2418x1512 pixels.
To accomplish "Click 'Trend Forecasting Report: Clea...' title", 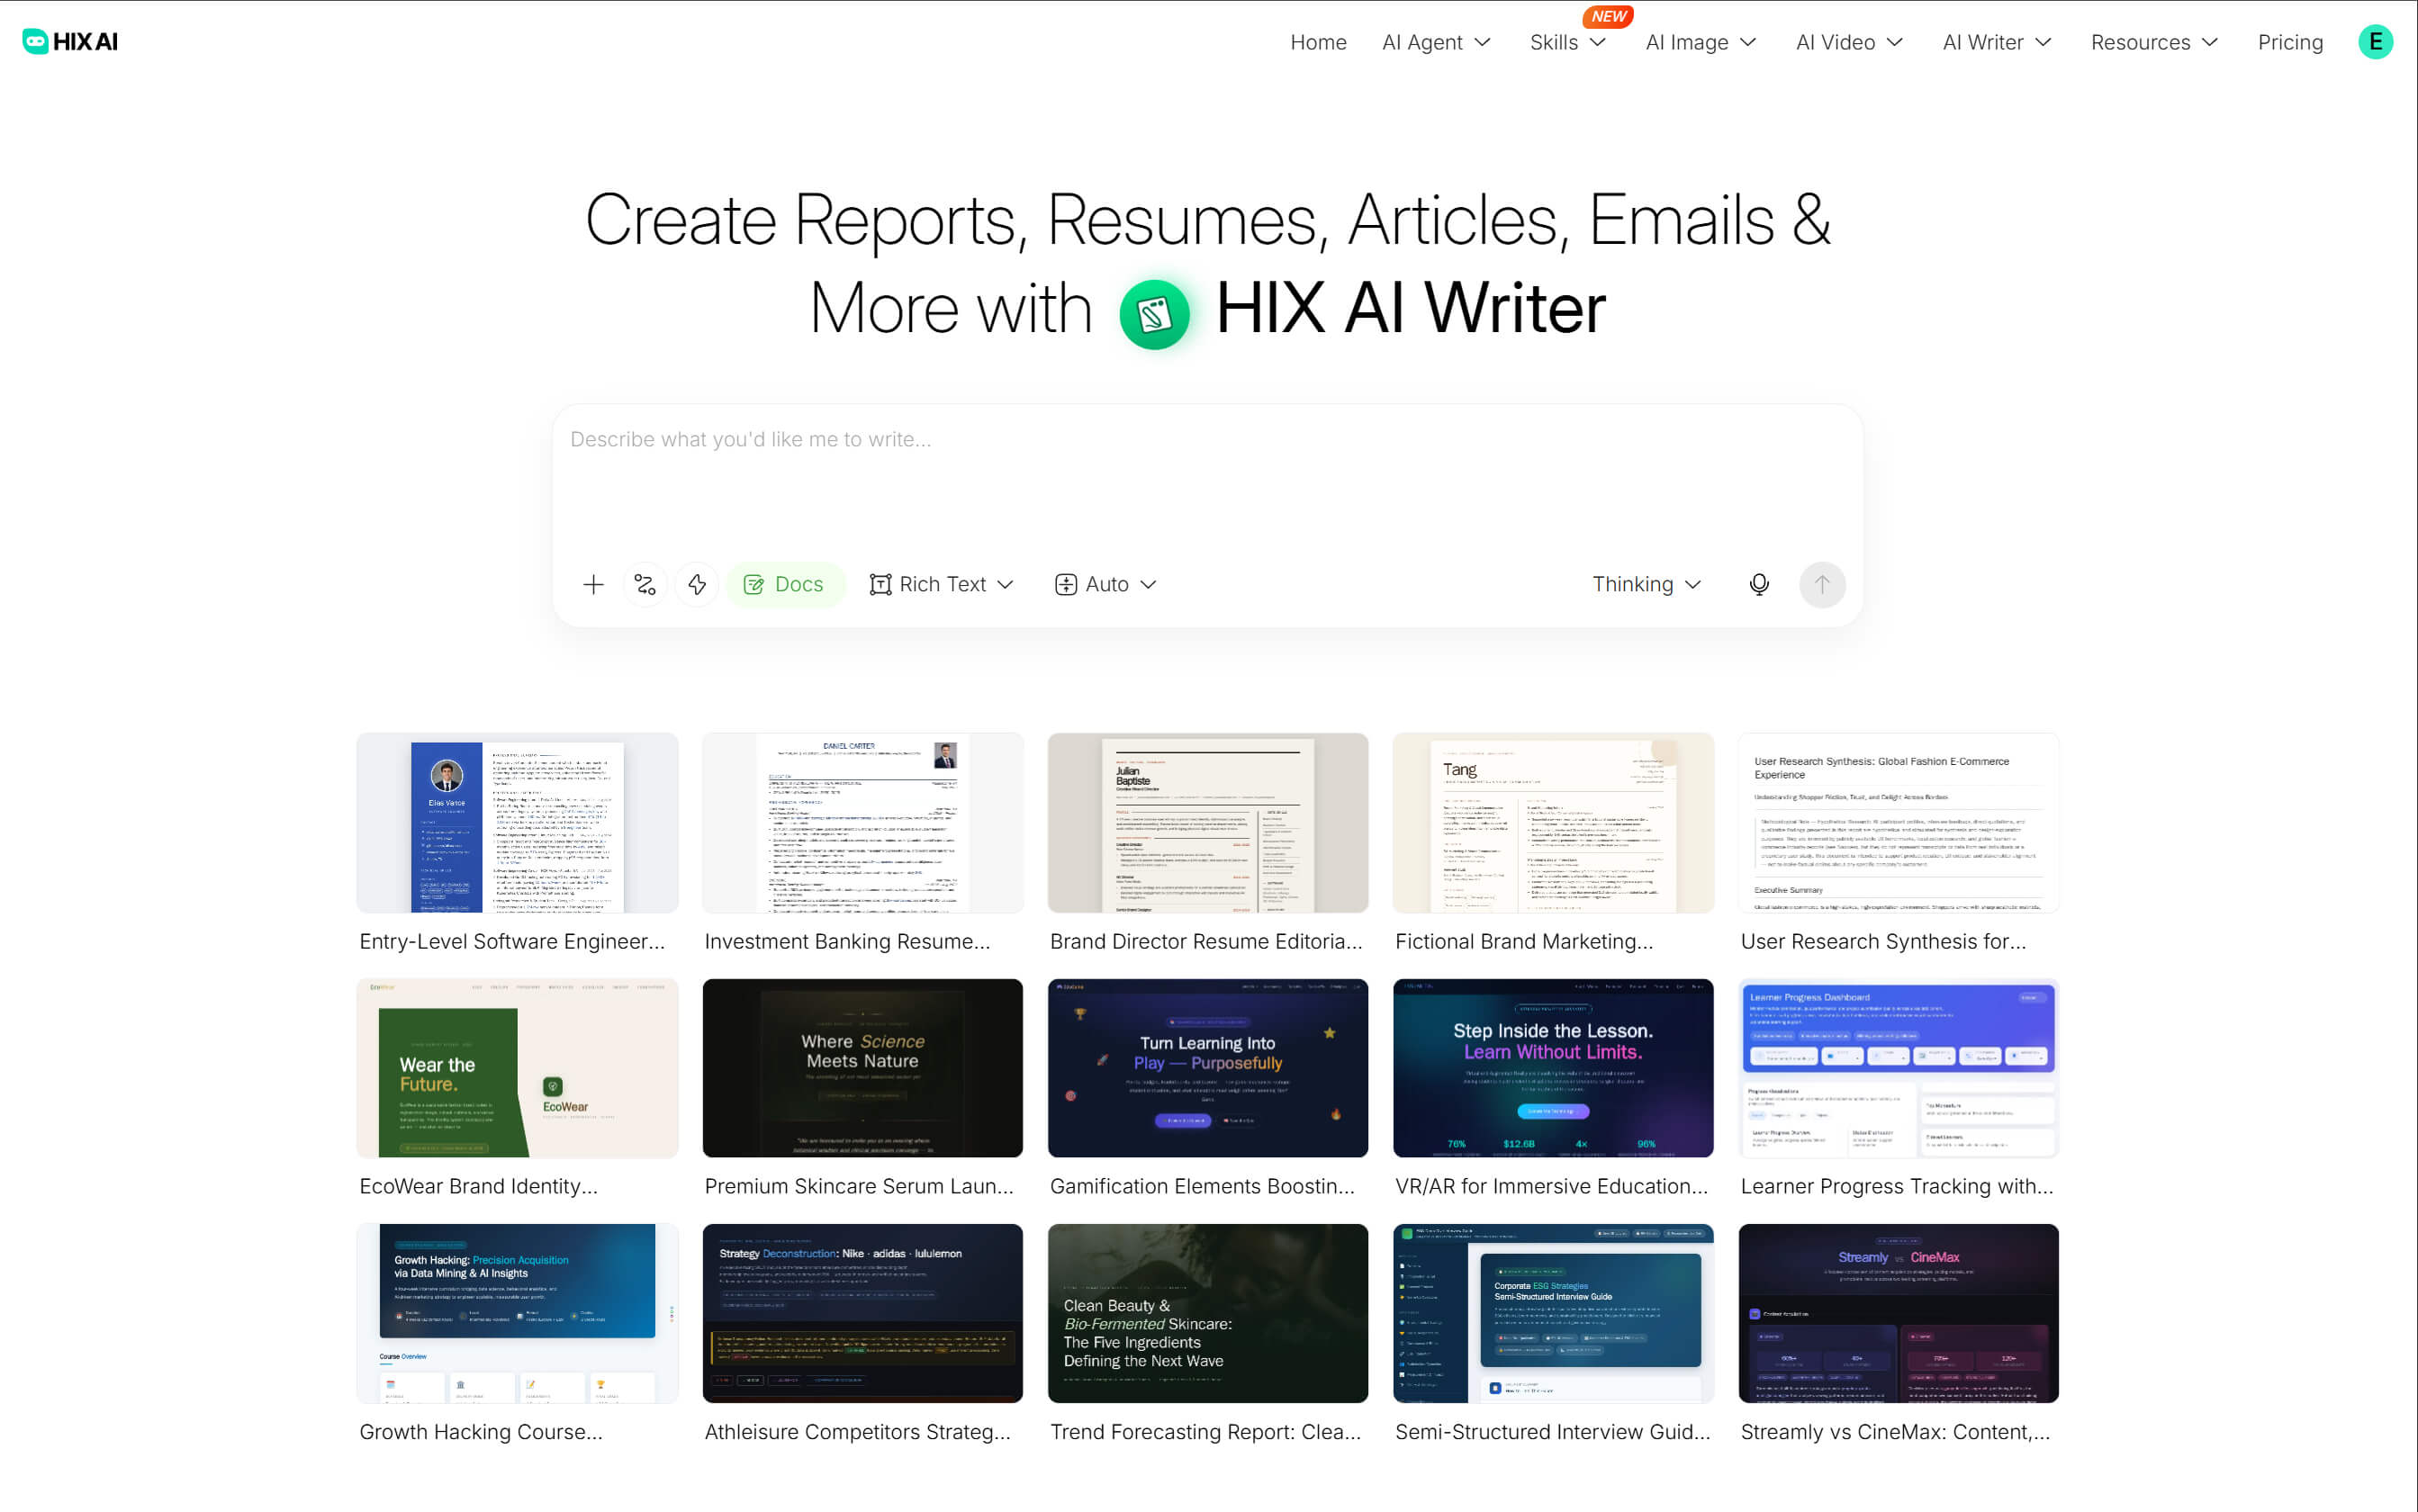I will [x=1206, y=1432].
